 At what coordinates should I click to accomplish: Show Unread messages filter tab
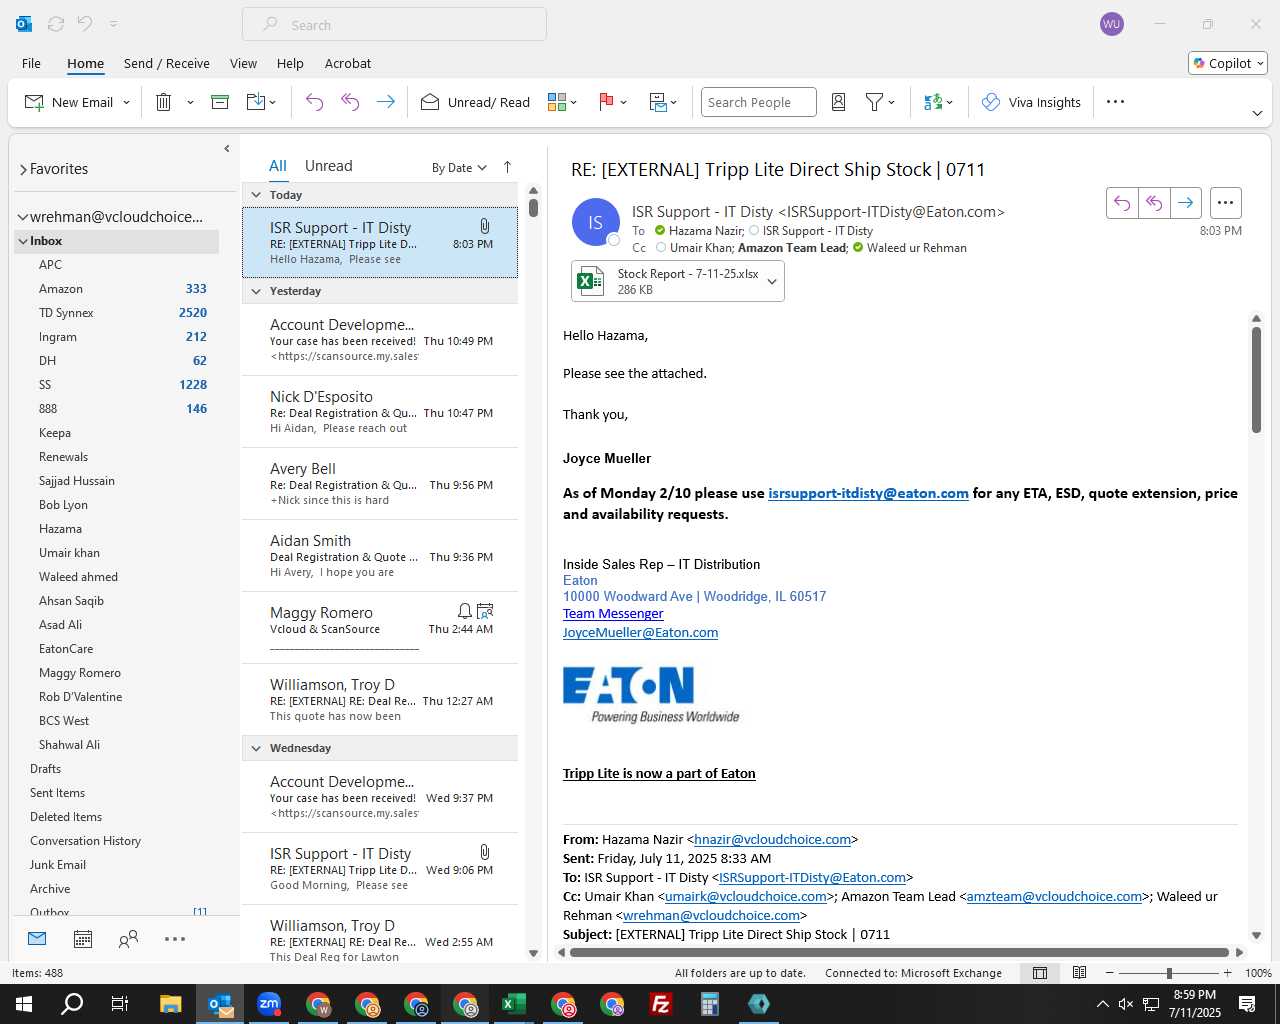click(329, 166)
